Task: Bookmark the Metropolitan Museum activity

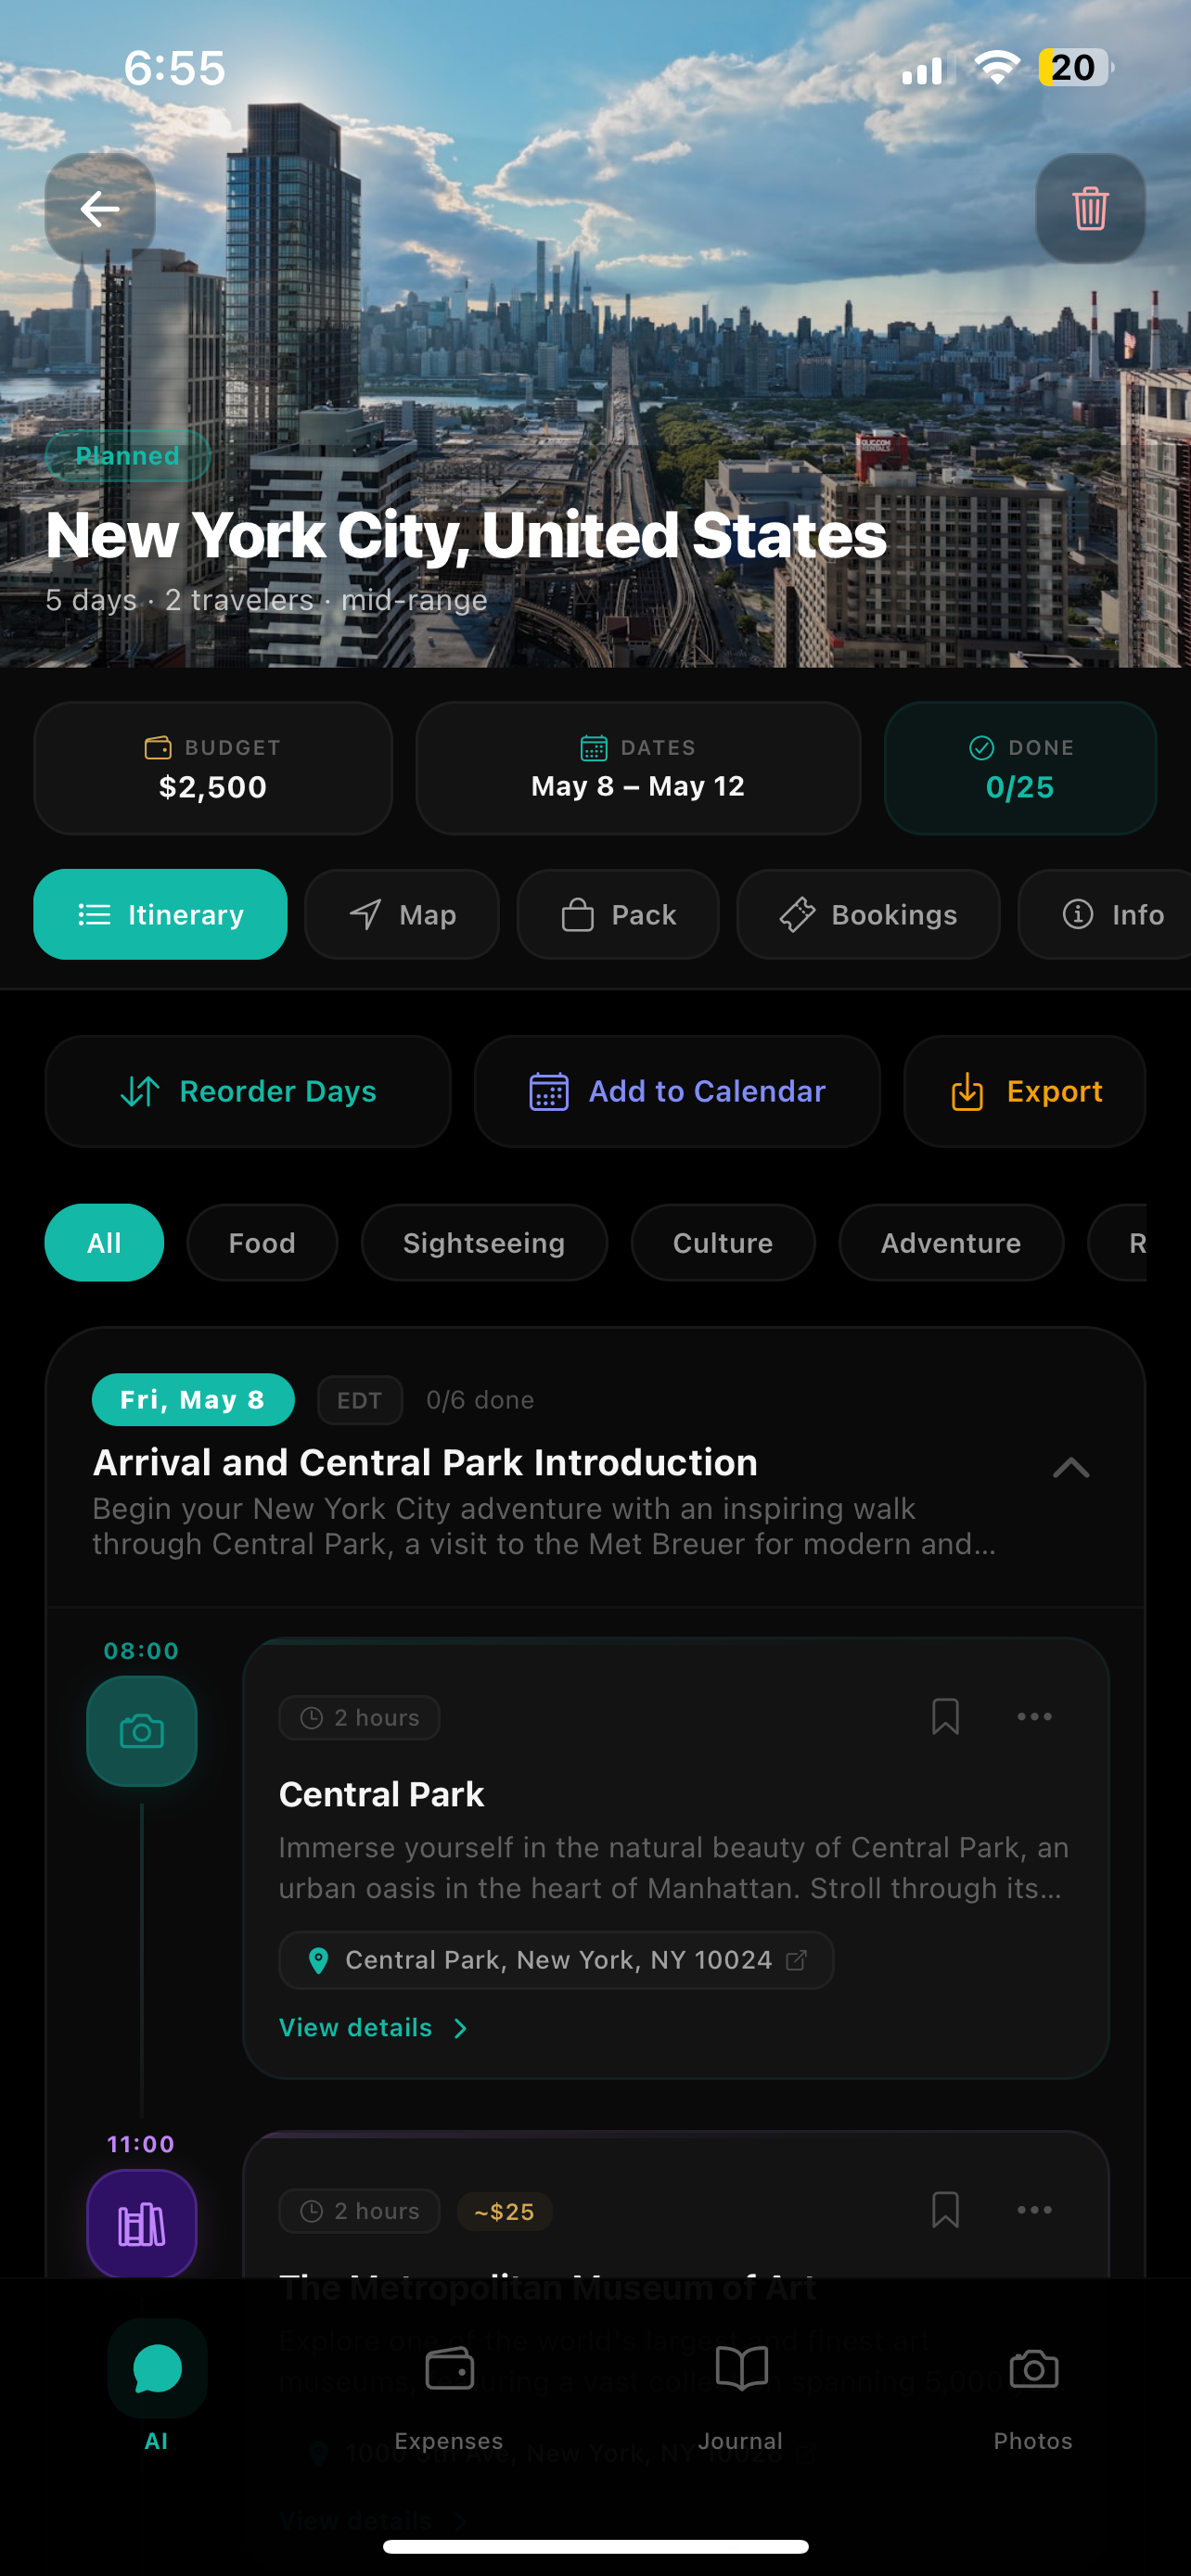Action: [945, 2210]
